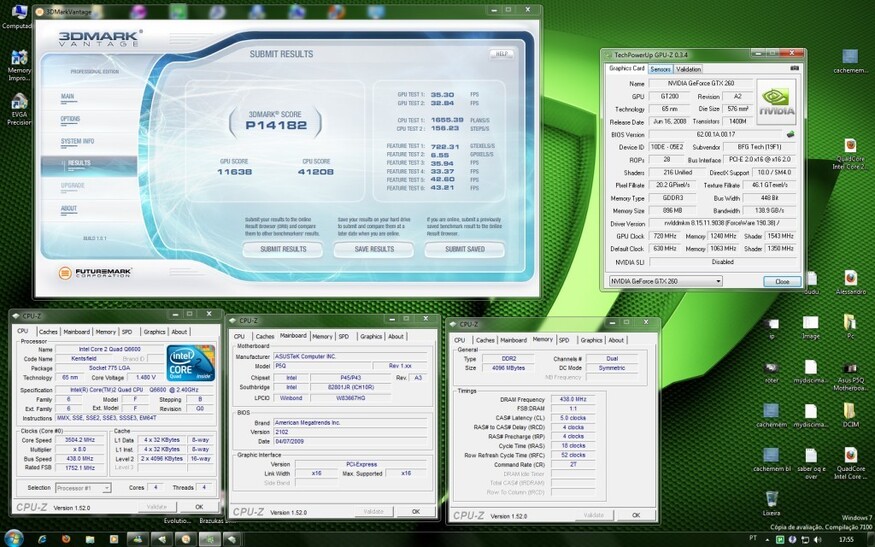Open Windows Explorer from the taskbar
Screen dimensions: 875x547
tap(90, 539)
